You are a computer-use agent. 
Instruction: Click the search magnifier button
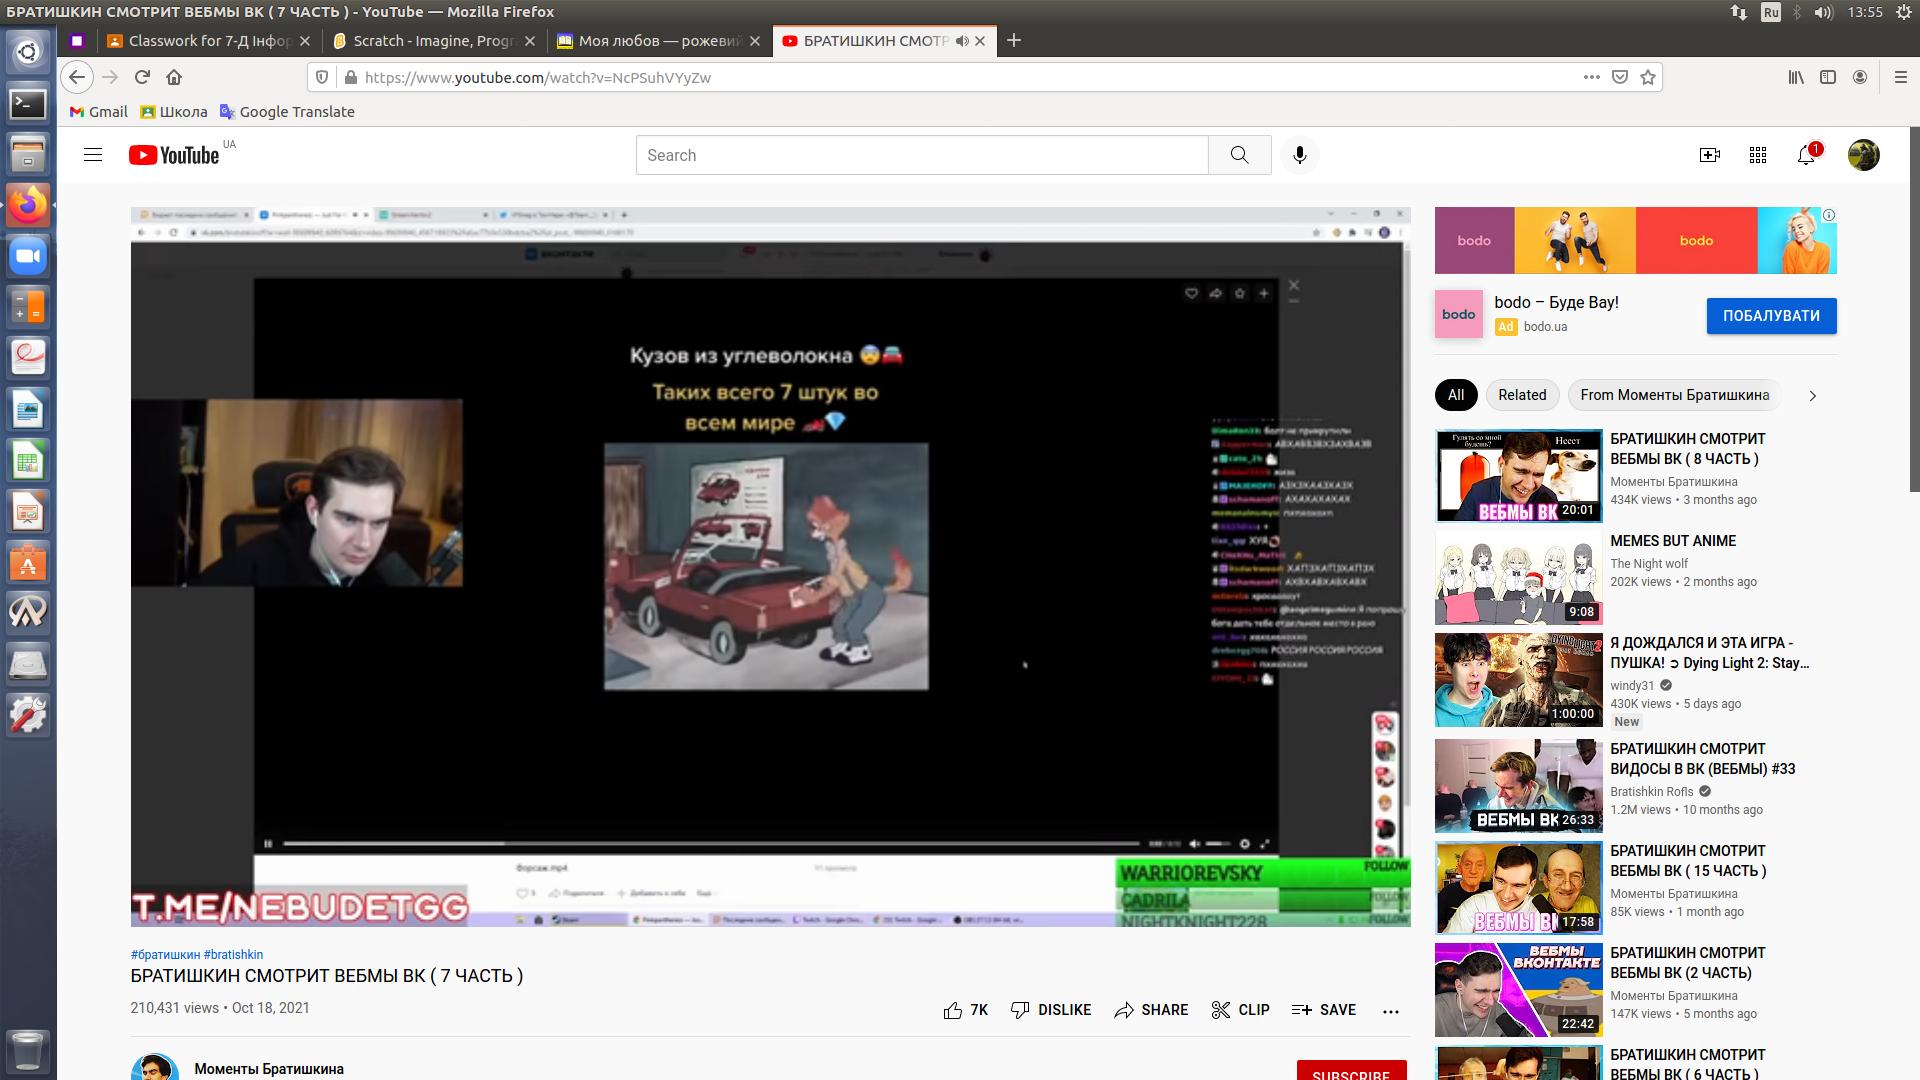[x=1239, y=155]
